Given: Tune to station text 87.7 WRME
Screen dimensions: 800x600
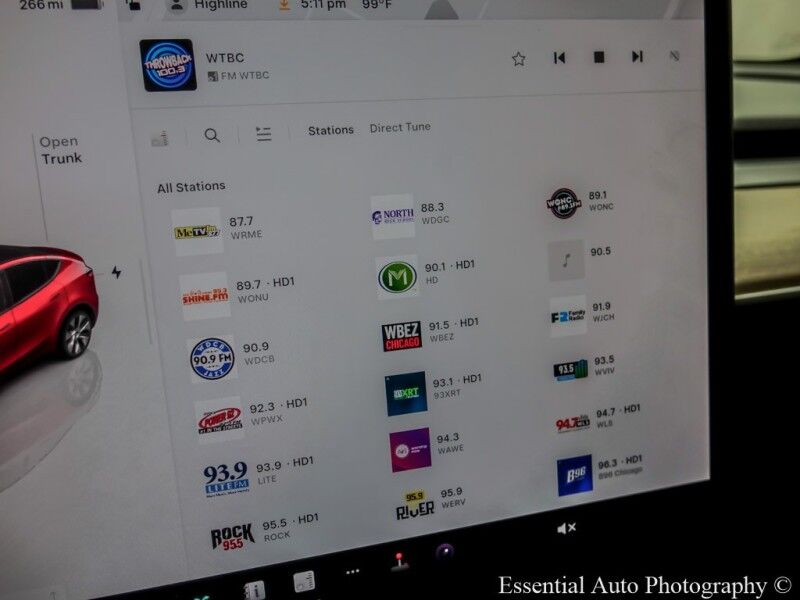Looking at the screenshot, I should click(245, 228).
